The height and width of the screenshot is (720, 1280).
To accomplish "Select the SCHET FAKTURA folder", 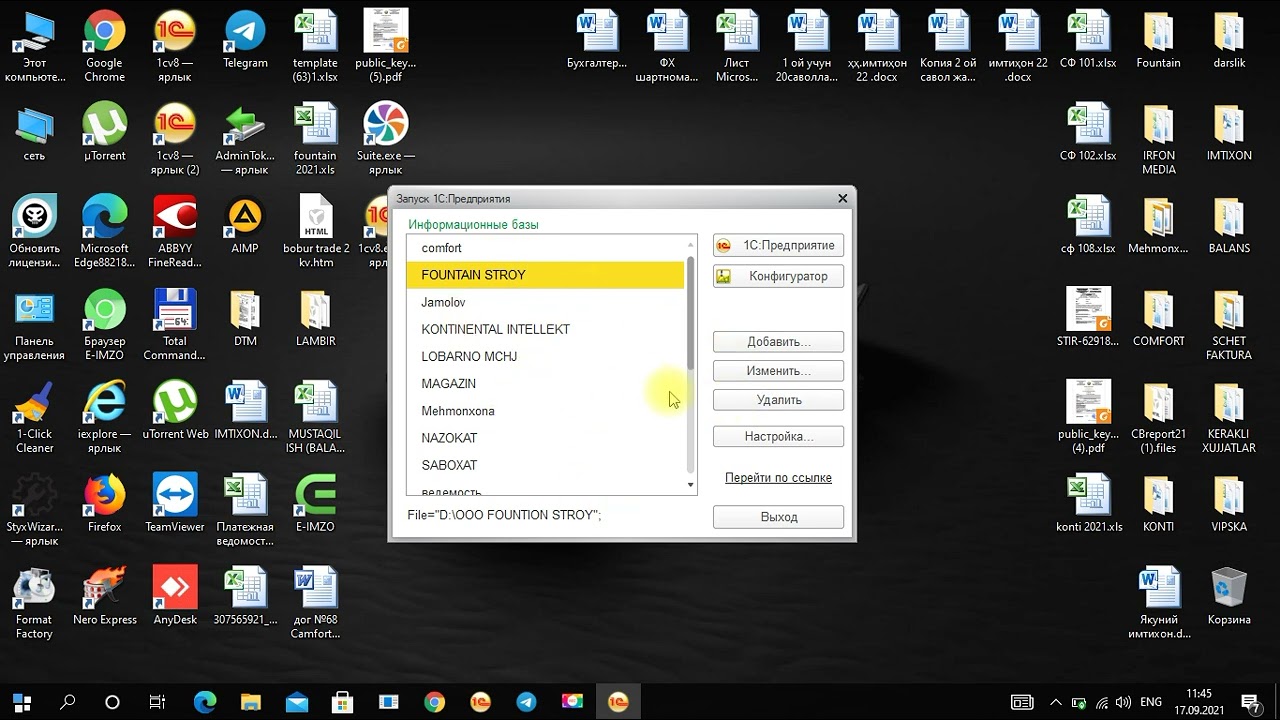I will [x=1229, y=325].
